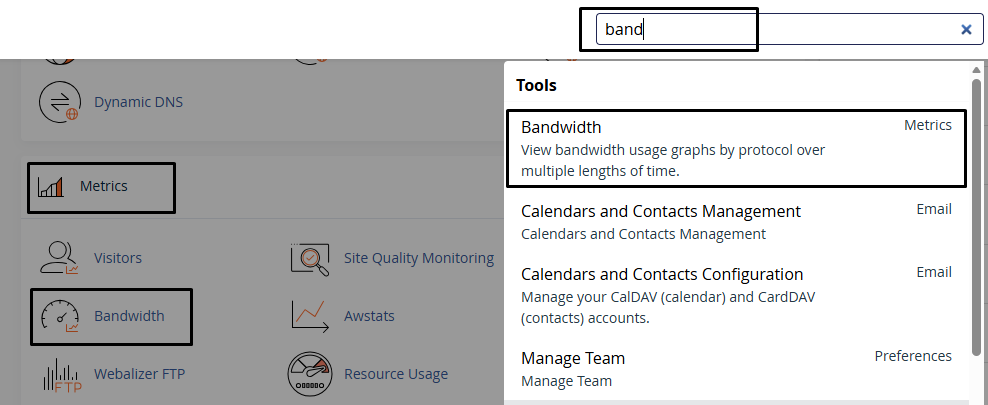Viewport: 988px width, 405px height.
Task: Open the Webalizer FTP icon
Action: coord(62,374)
